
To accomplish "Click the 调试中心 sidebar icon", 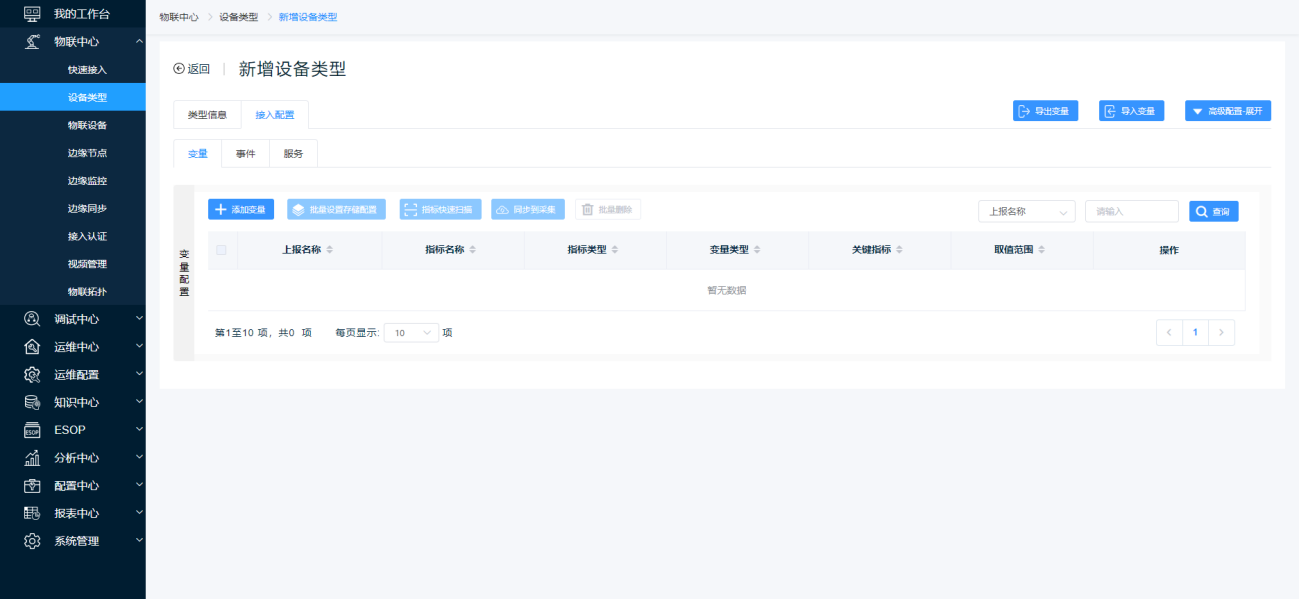I will 32,319.
